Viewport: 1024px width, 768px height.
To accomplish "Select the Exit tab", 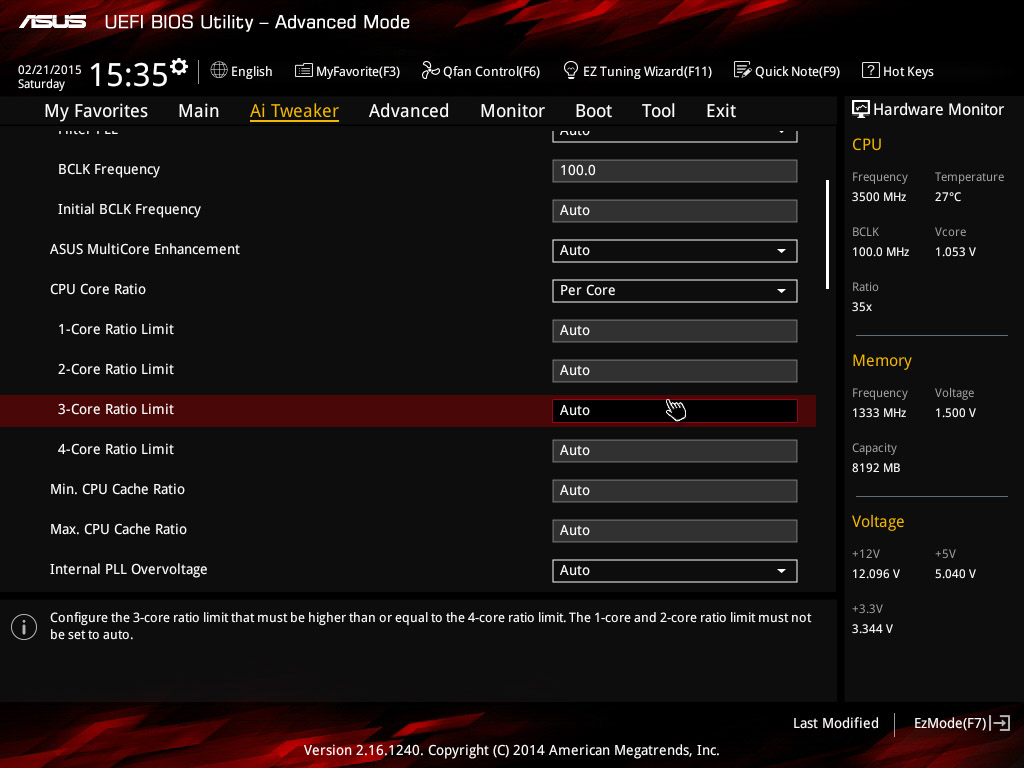I will [721, 111].
